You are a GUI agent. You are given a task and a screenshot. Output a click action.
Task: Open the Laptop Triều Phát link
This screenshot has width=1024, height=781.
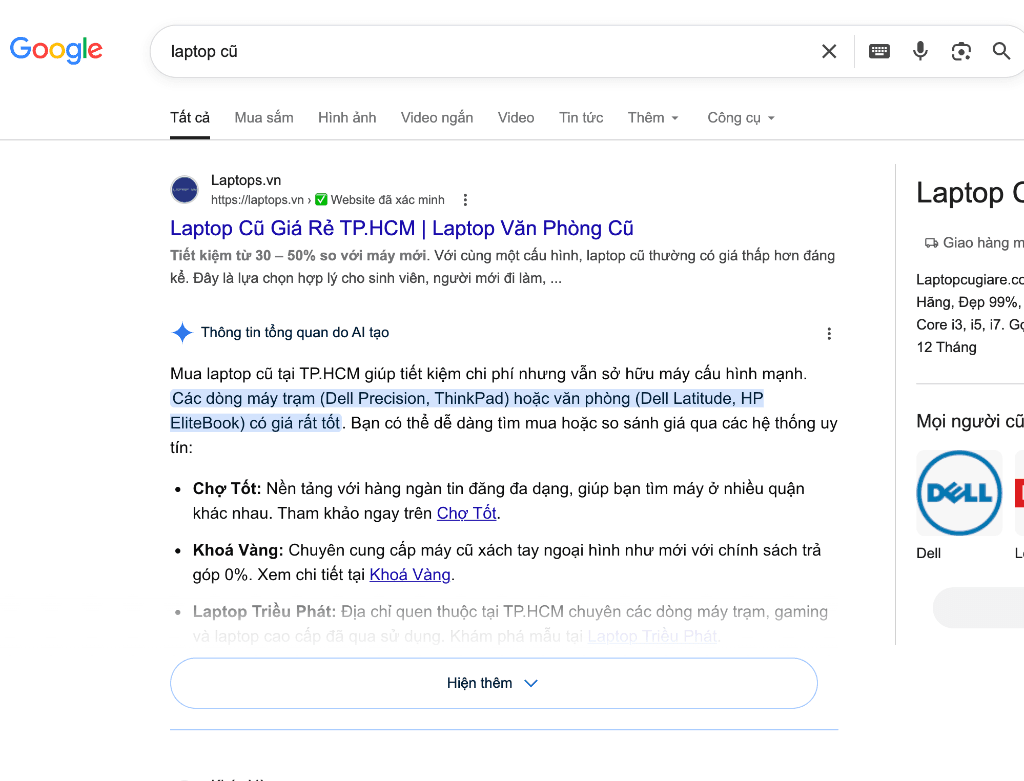point(652,636)
